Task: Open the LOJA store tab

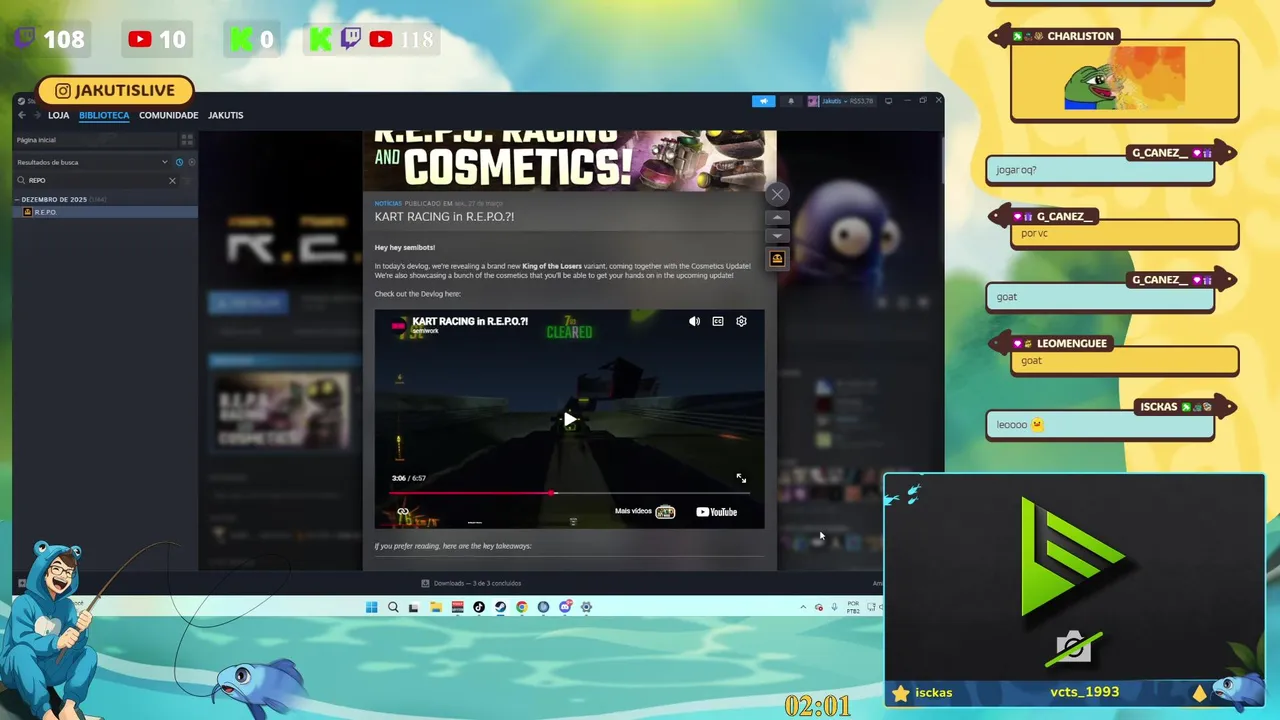Action: (58, 115)
